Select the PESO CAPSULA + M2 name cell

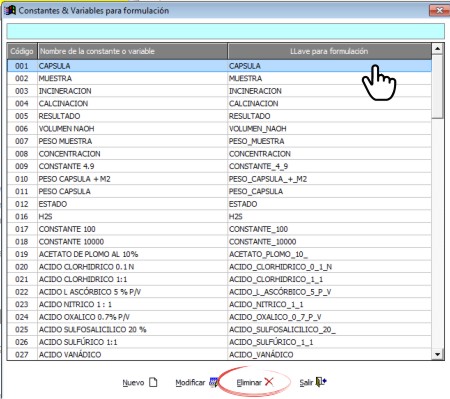pyautogui.click(x=132, y=179)
